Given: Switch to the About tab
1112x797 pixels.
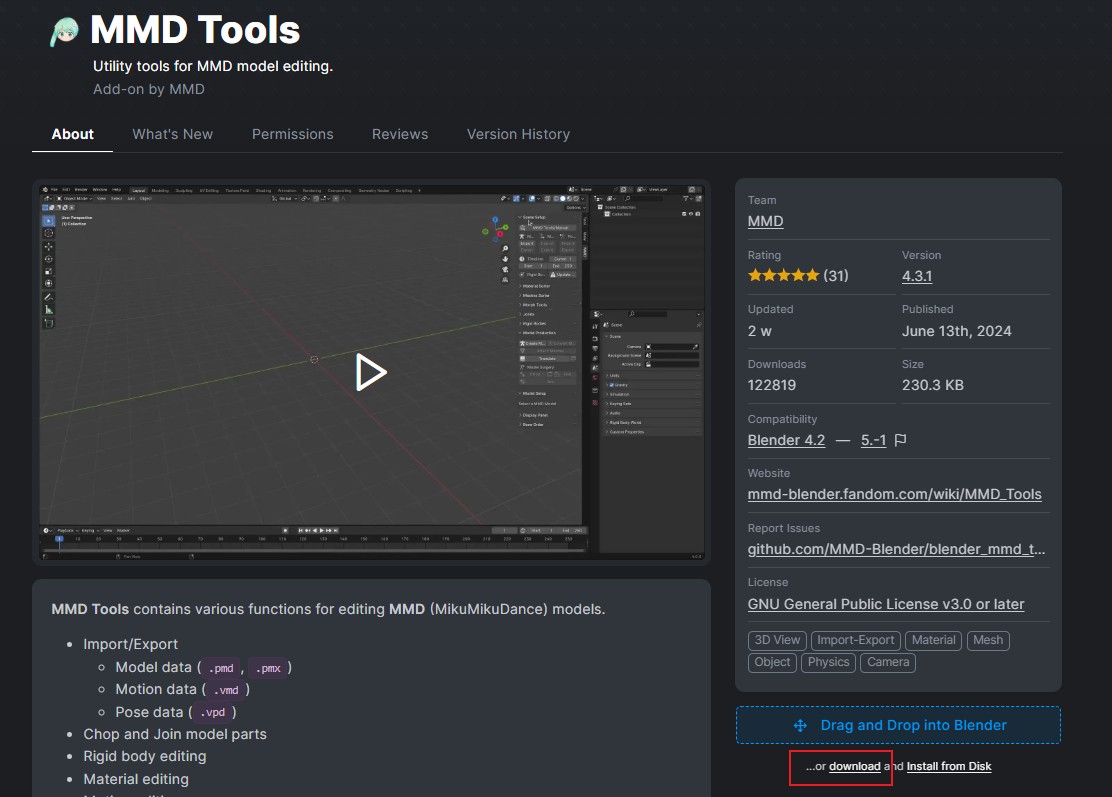Looking at the screenshot, I should (x=72, y=134).
